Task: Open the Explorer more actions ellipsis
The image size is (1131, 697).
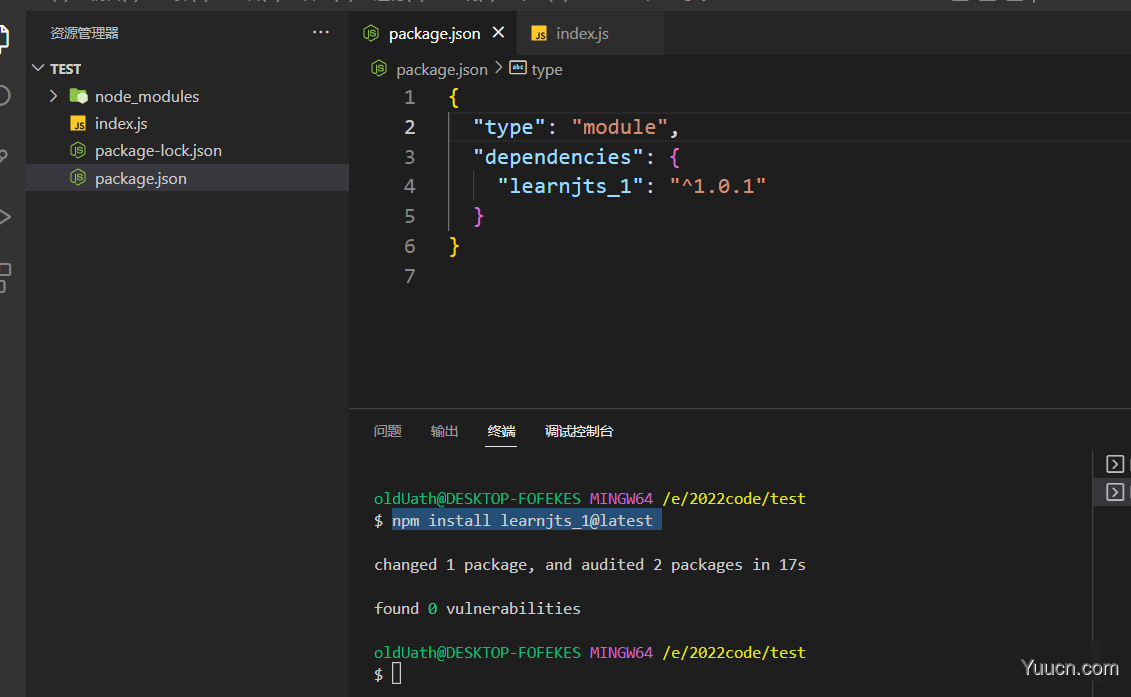Action: coord(321,32)
